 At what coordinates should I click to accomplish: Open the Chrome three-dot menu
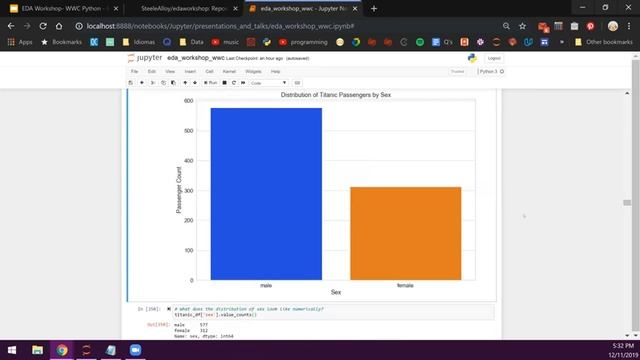pos(629,26)
